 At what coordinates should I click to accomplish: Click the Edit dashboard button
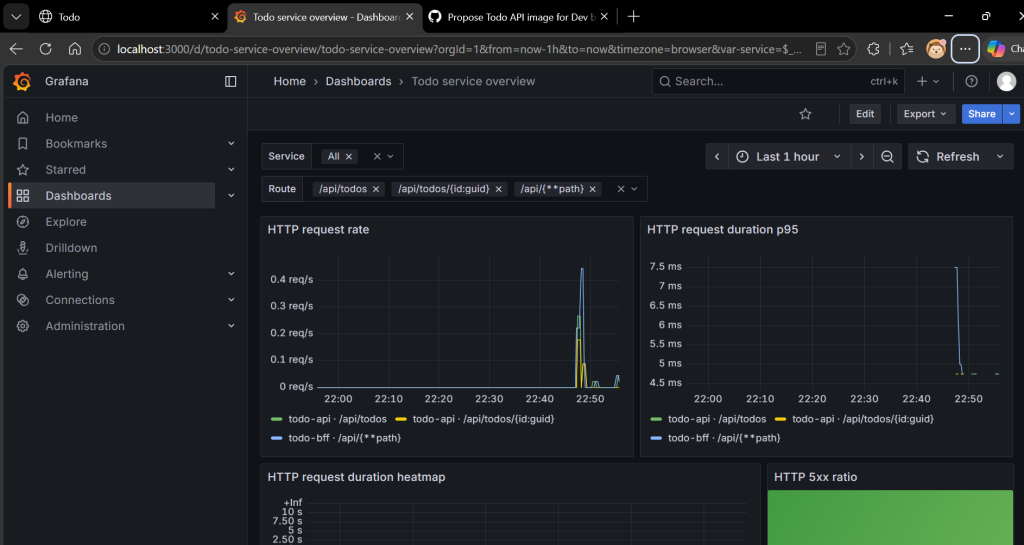pos(865,114)
